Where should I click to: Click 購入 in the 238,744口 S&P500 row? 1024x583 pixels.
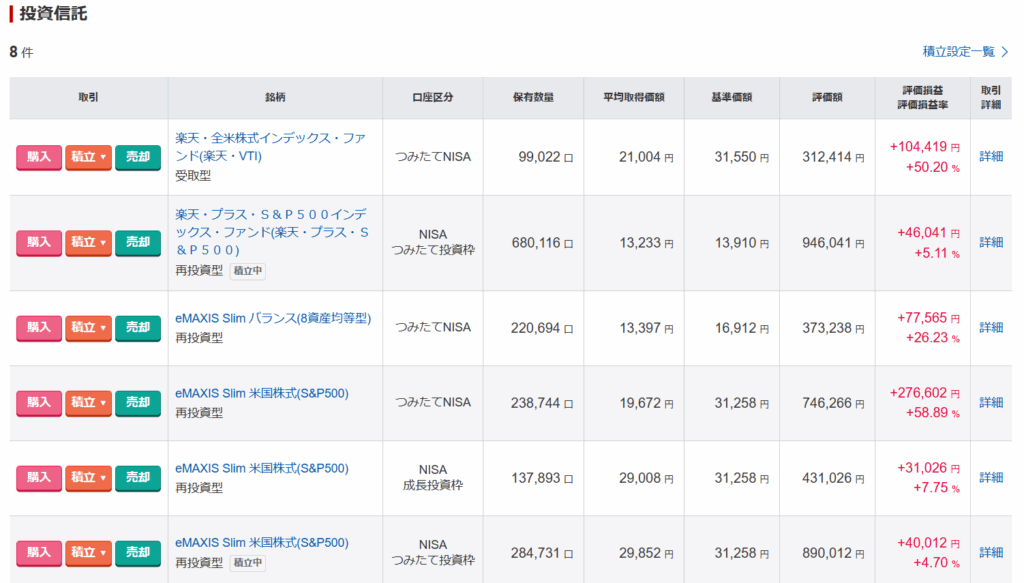[39, 403]
